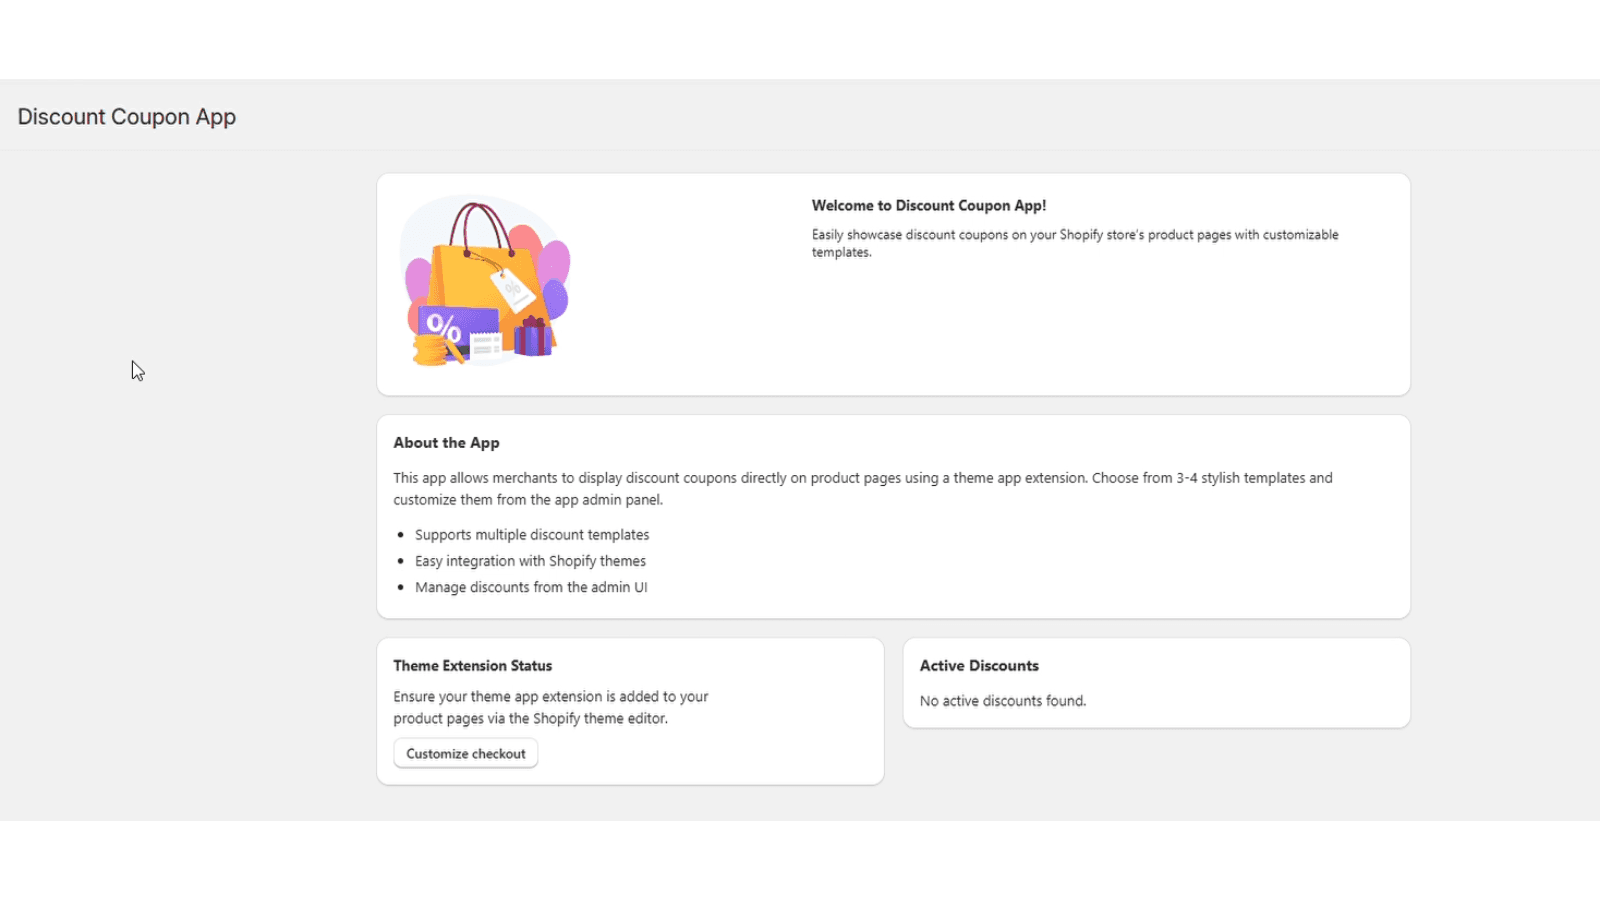
Task: Click the Customize checkout button
Action: (x=465, y=754)
